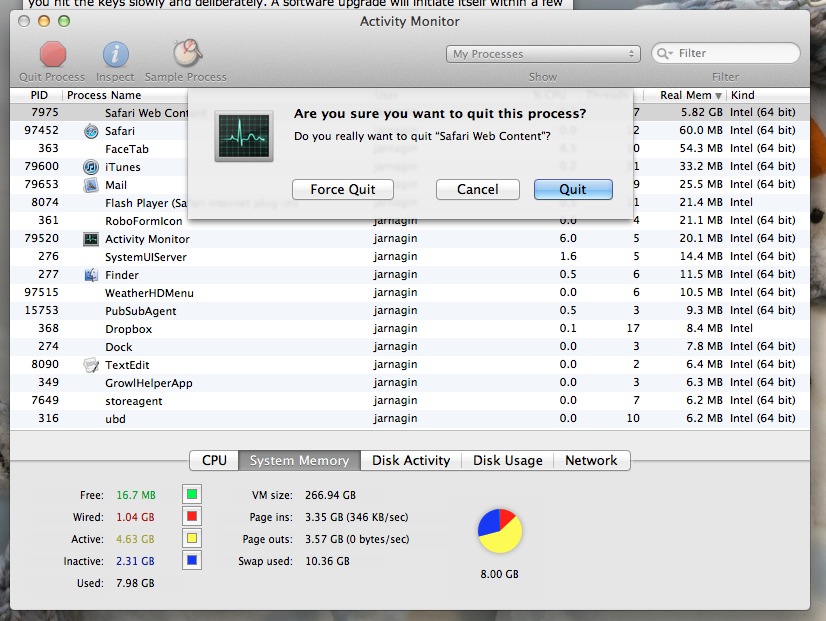Click the 5.82 GB real memory value
826x621 pixels.
click(x=701, y=113)
